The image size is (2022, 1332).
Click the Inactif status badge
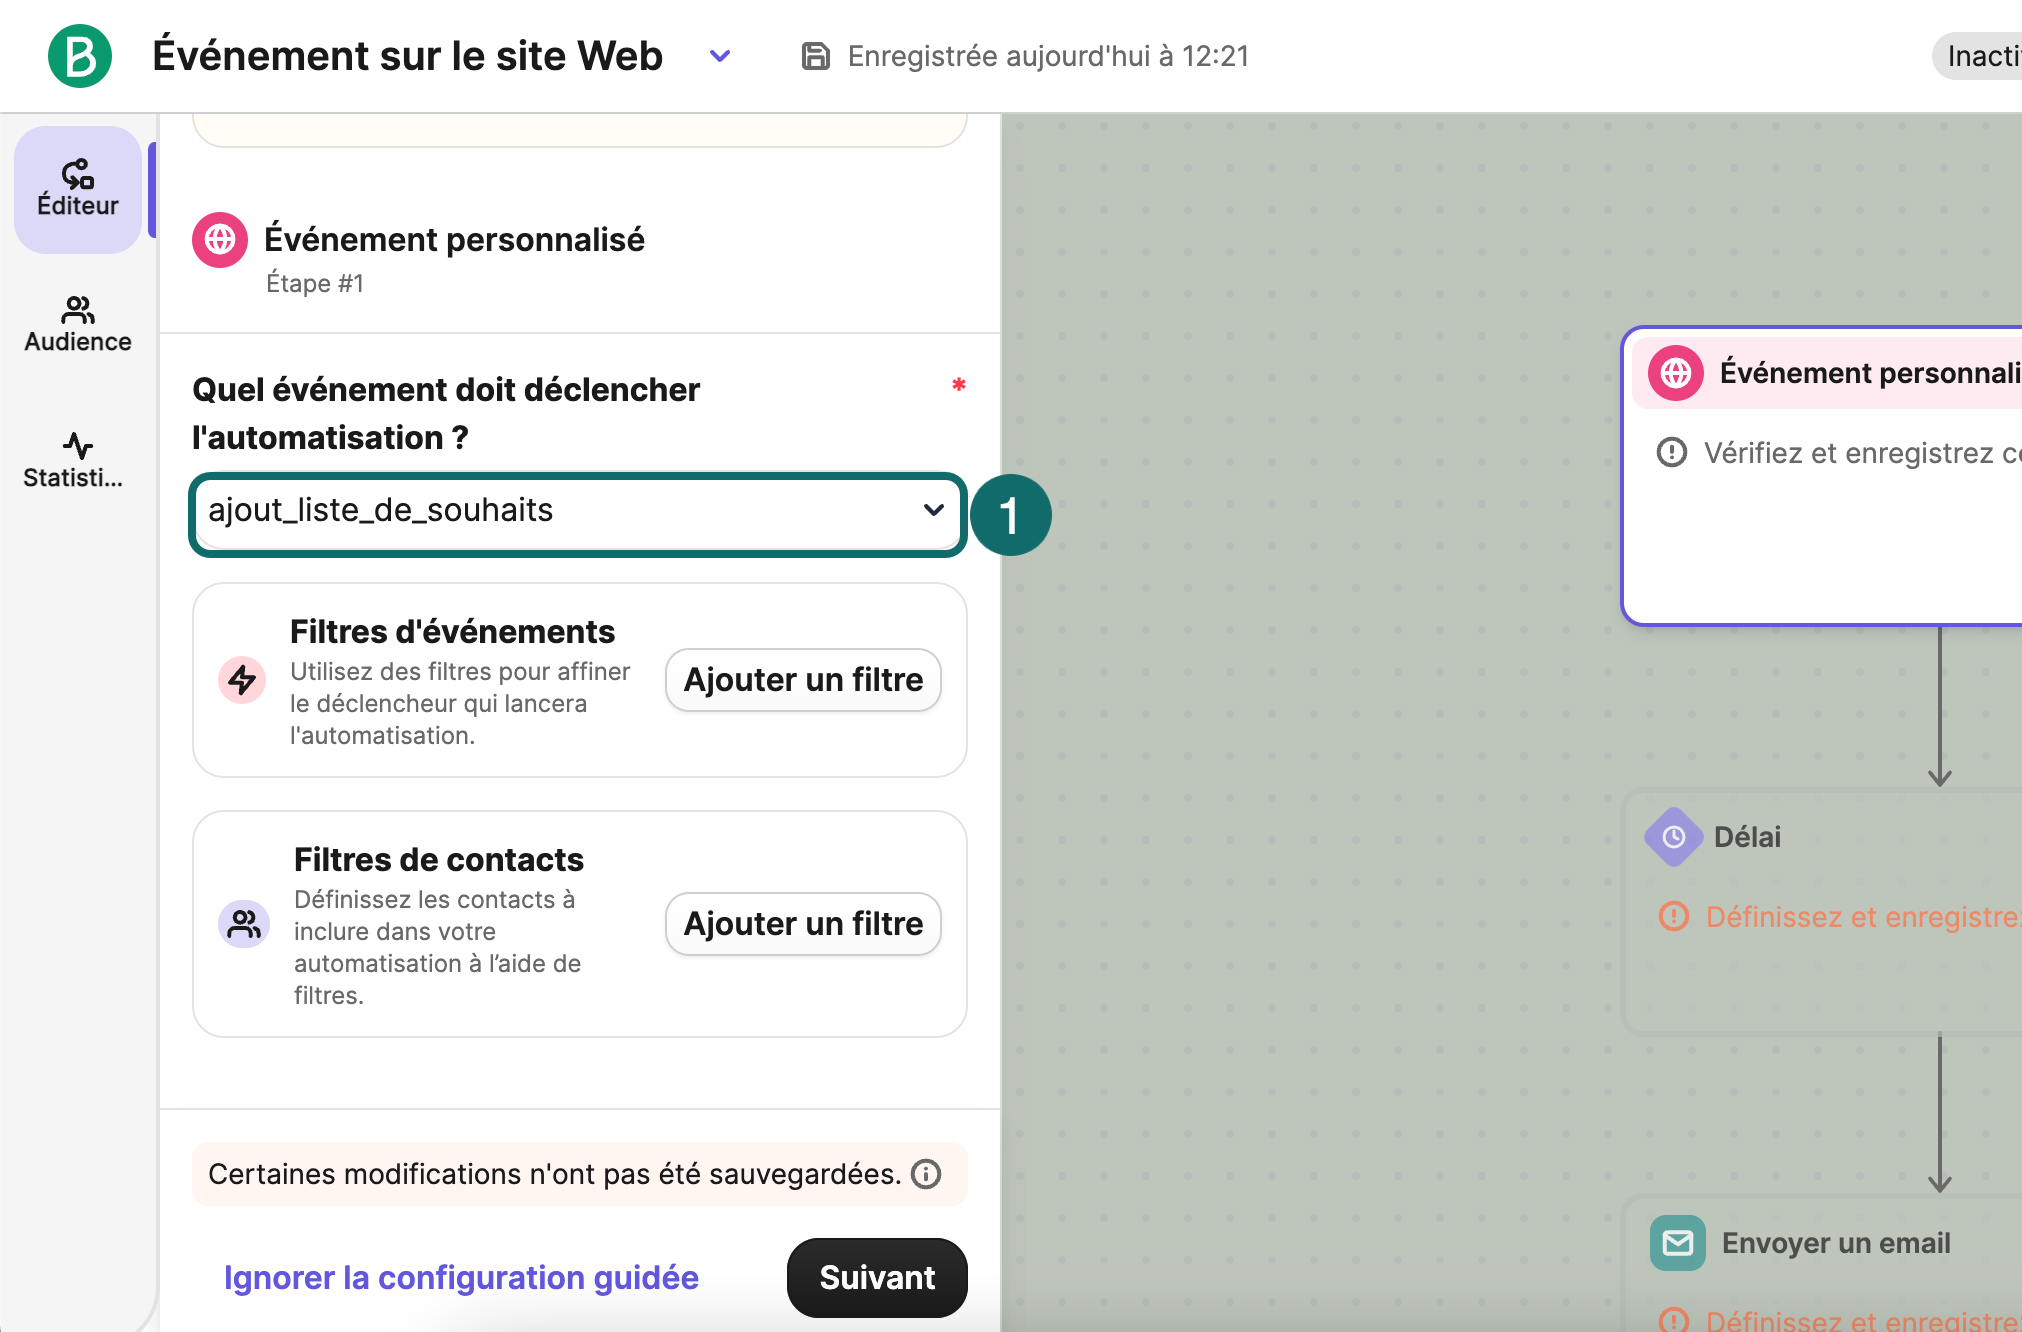click(x=1977, y=56)
